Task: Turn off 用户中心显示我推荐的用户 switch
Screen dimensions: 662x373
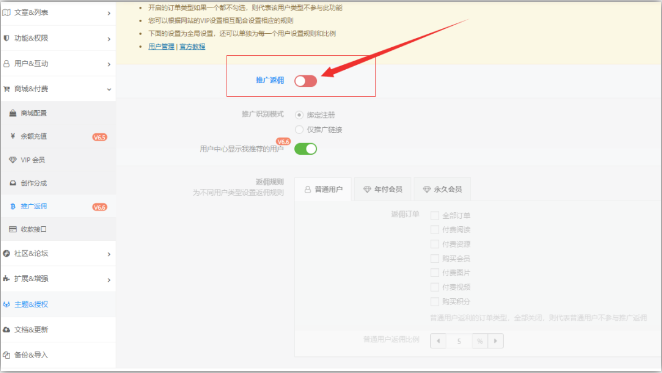Action: coord(306,149)
